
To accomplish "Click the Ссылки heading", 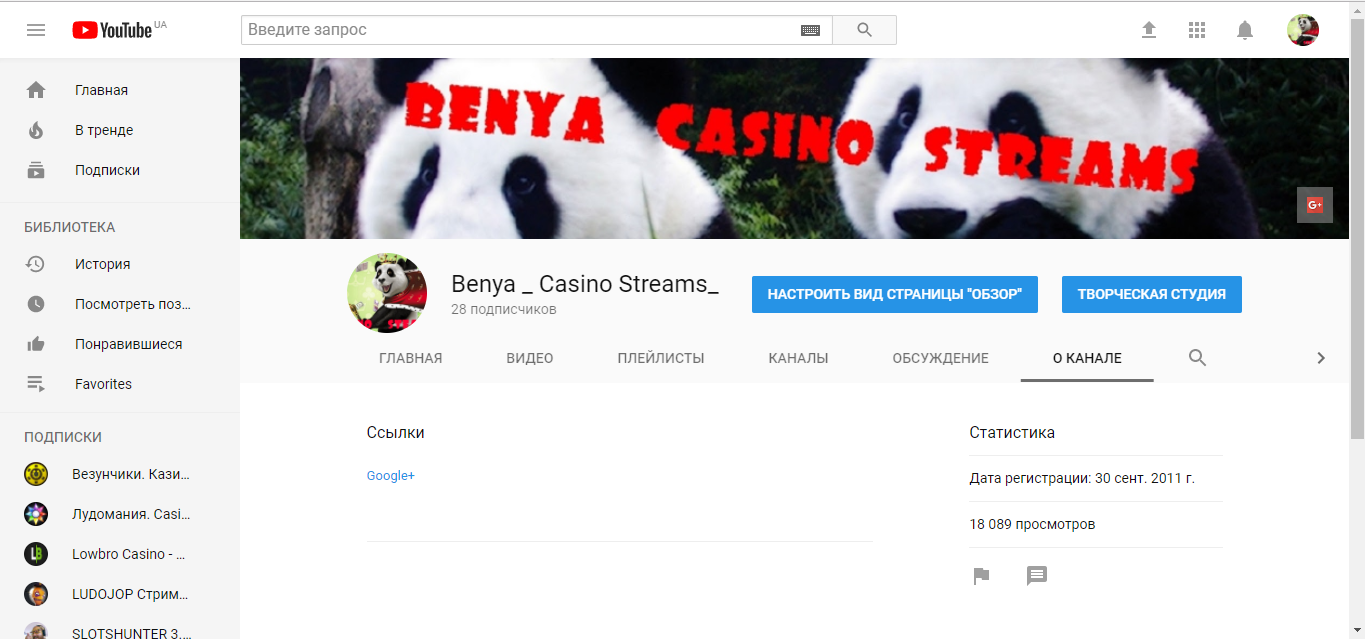I will (x=396, y=433).
